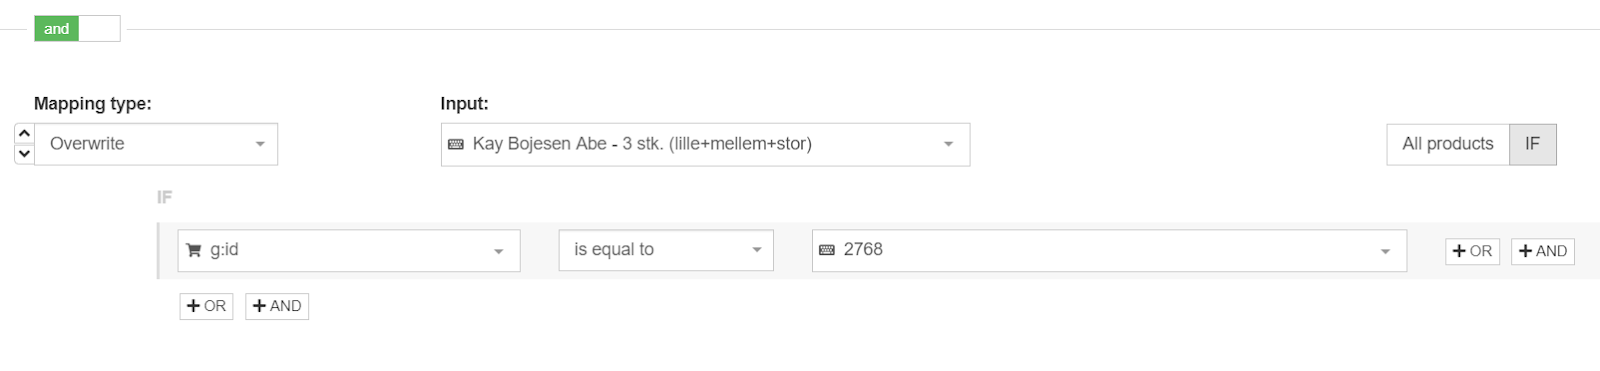Add AND condition at row end
Screen dimensions: 1600x371
tap(1543, 251)
